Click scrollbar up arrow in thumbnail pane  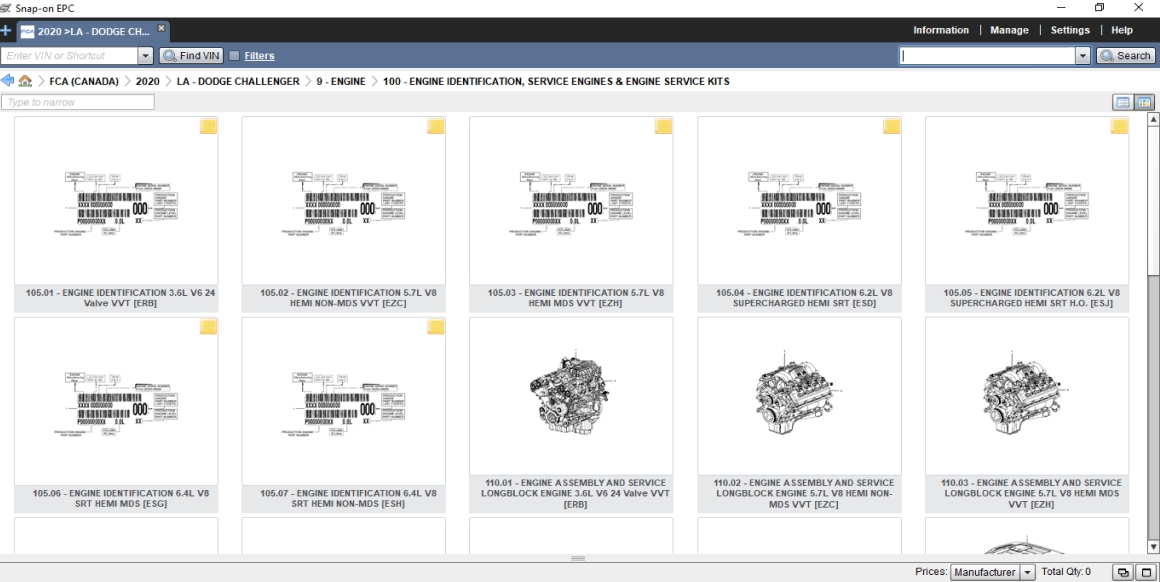click(1153, 118)
